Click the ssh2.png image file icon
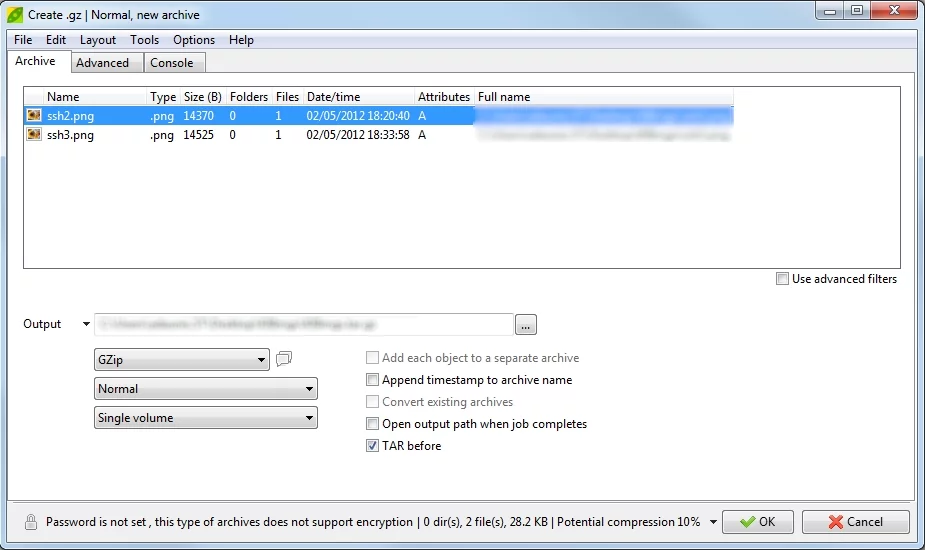This screenshot has height=550, width=925. 34,115
